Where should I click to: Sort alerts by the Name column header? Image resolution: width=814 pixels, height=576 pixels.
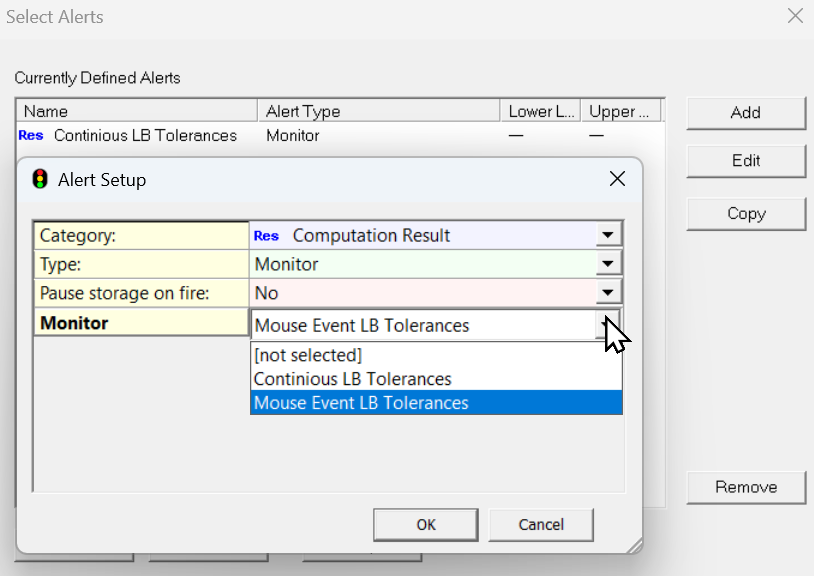click(137, 111)
